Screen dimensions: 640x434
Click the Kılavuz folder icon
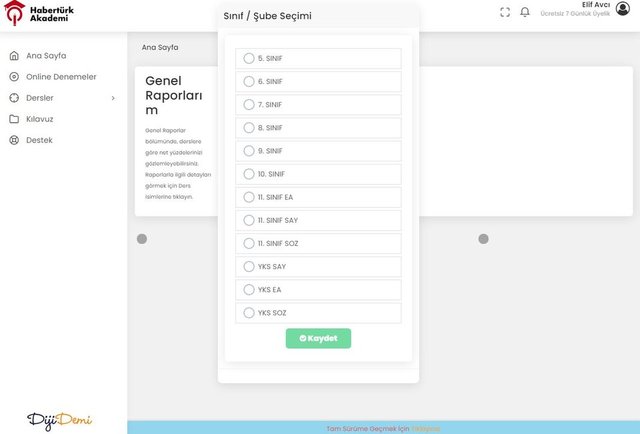[14, 119]
